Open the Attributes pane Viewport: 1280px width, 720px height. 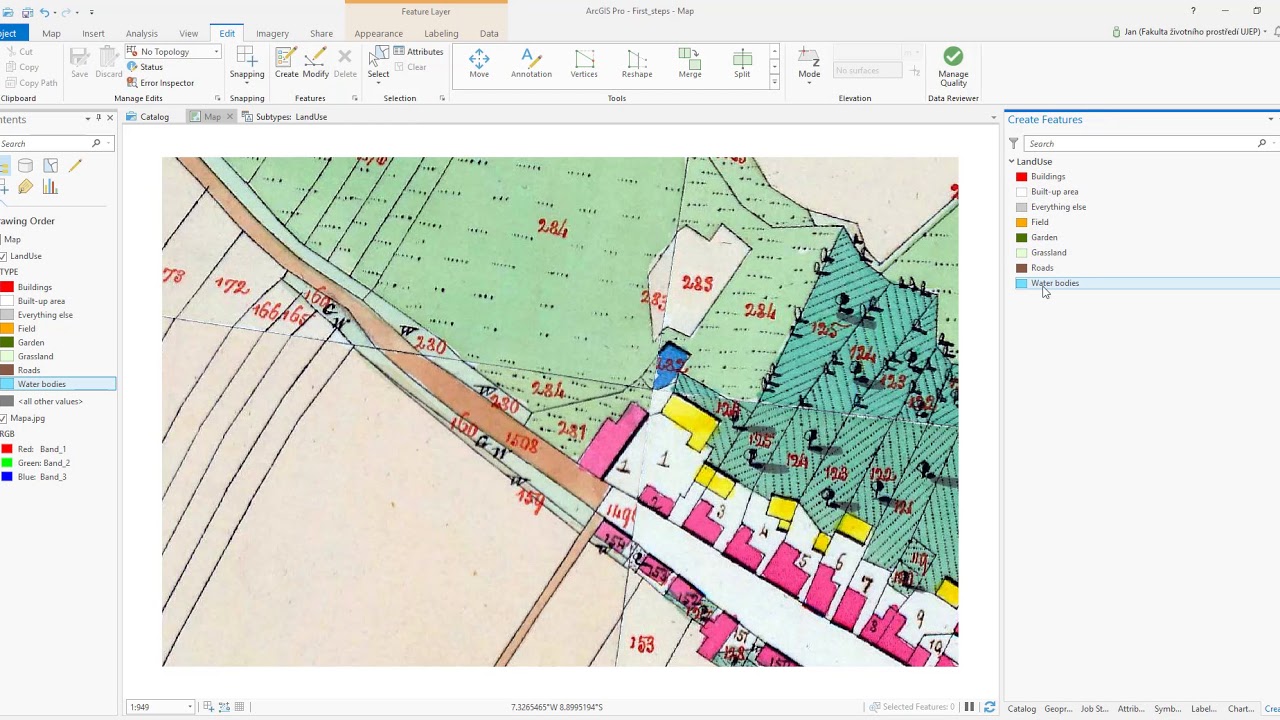[418, 52]
